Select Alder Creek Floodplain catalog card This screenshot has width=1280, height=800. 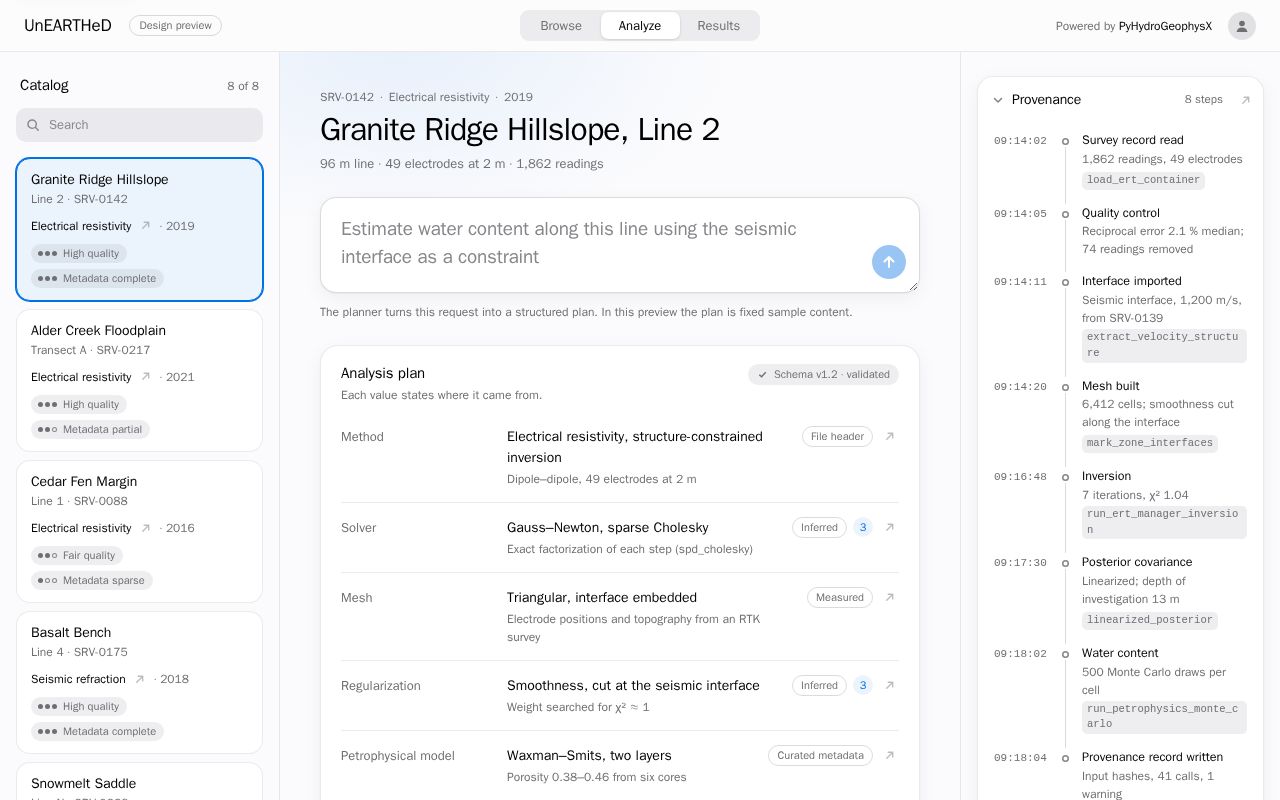[x=139, y=380]
